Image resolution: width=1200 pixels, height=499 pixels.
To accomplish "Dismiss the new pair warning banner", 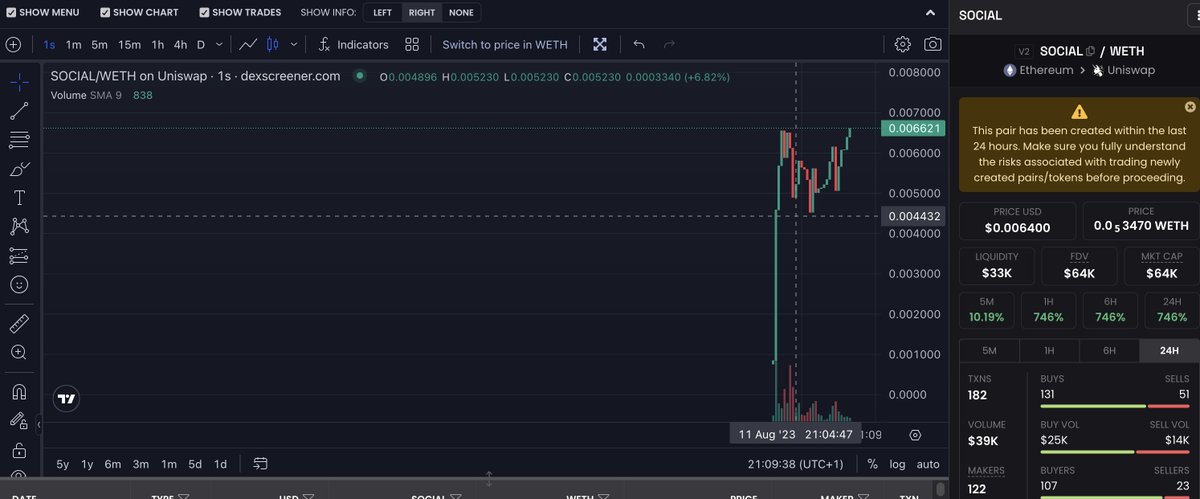I will coord(1190,106).
